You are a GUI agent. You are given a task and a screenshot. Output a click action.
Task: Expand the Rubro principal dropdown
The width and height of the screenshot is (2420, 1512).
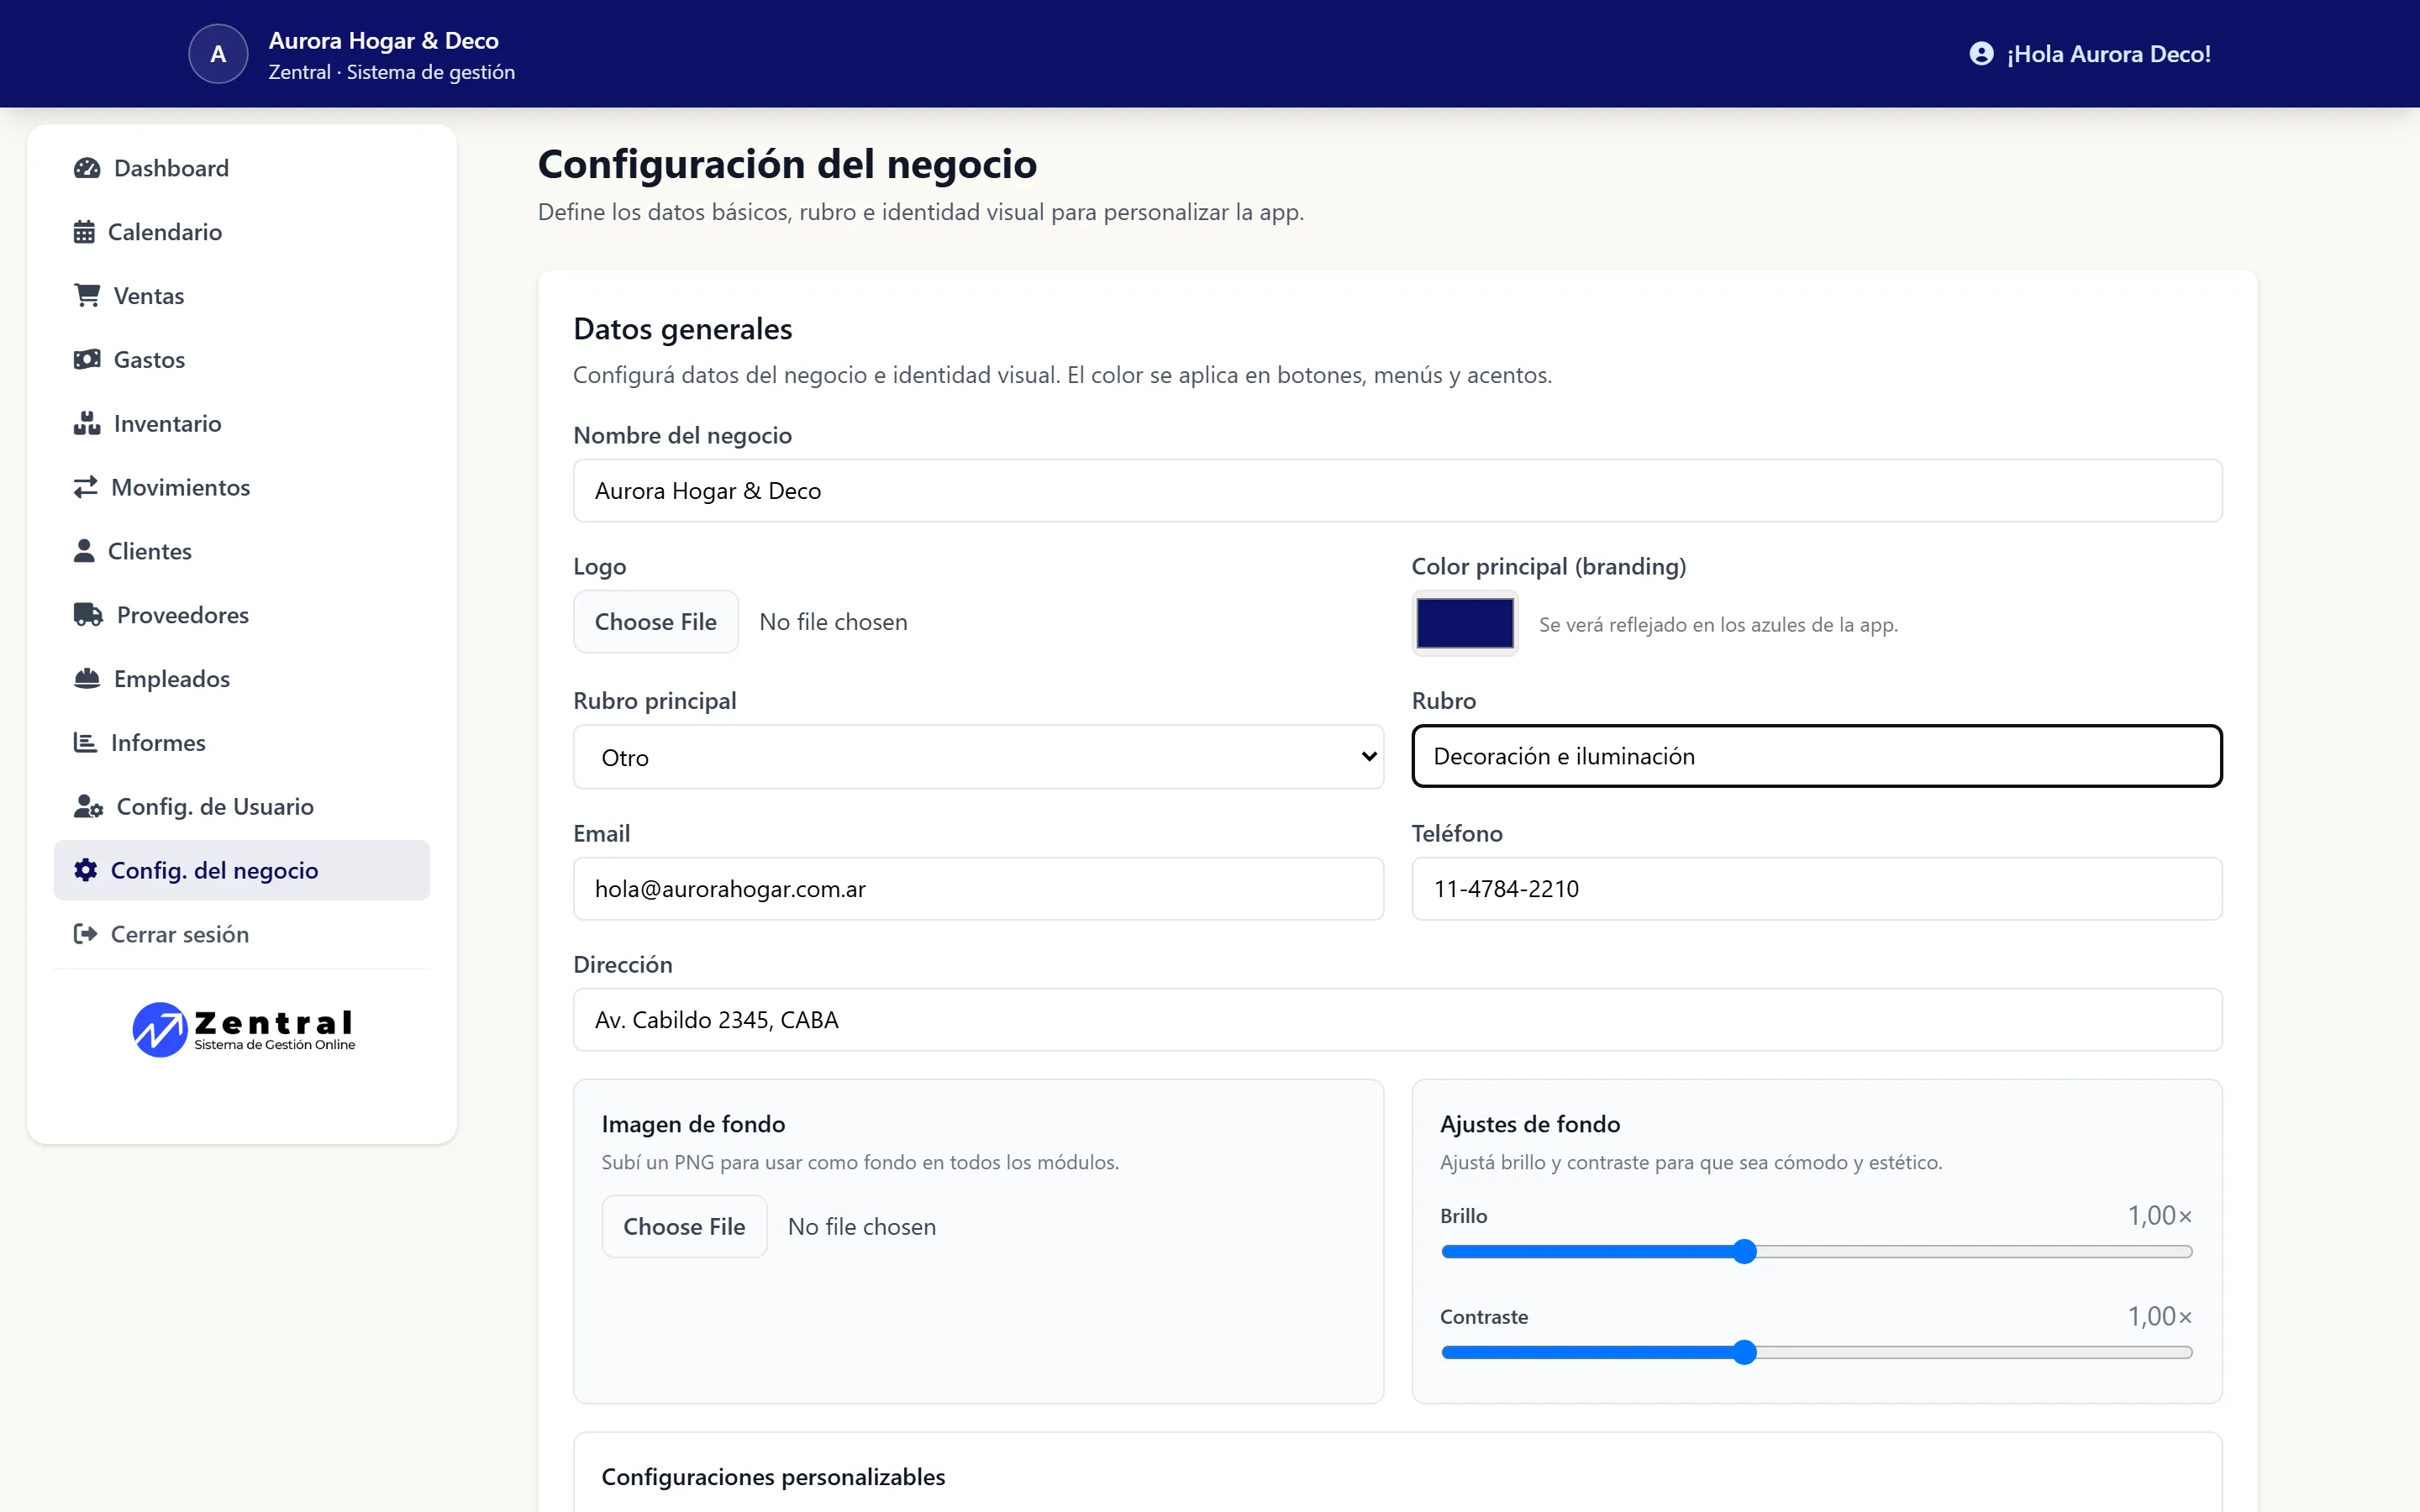coord(978,757)
